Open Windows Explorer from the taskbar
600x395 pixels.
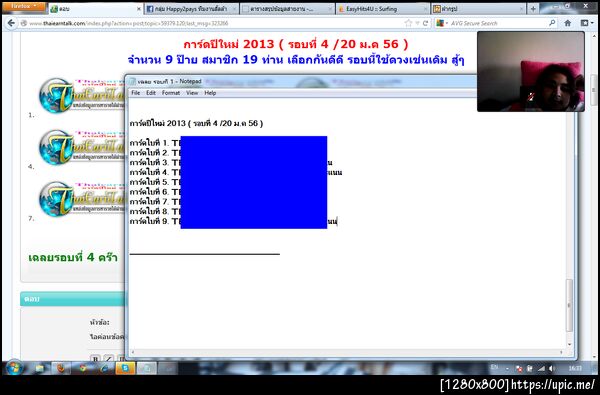click(40, 368)
